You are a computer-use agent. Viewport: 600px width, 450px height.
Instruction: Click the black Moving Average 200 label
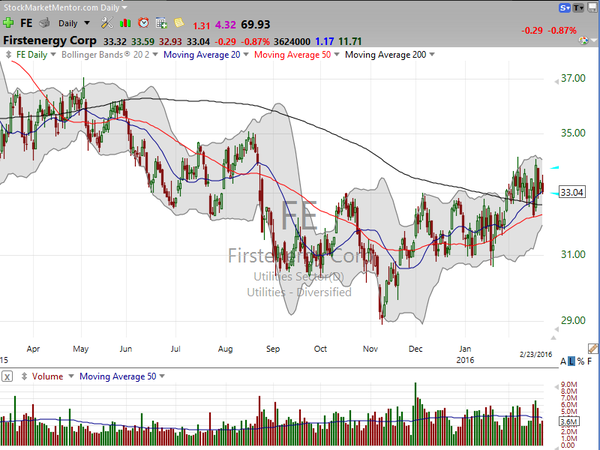(386, 55)
